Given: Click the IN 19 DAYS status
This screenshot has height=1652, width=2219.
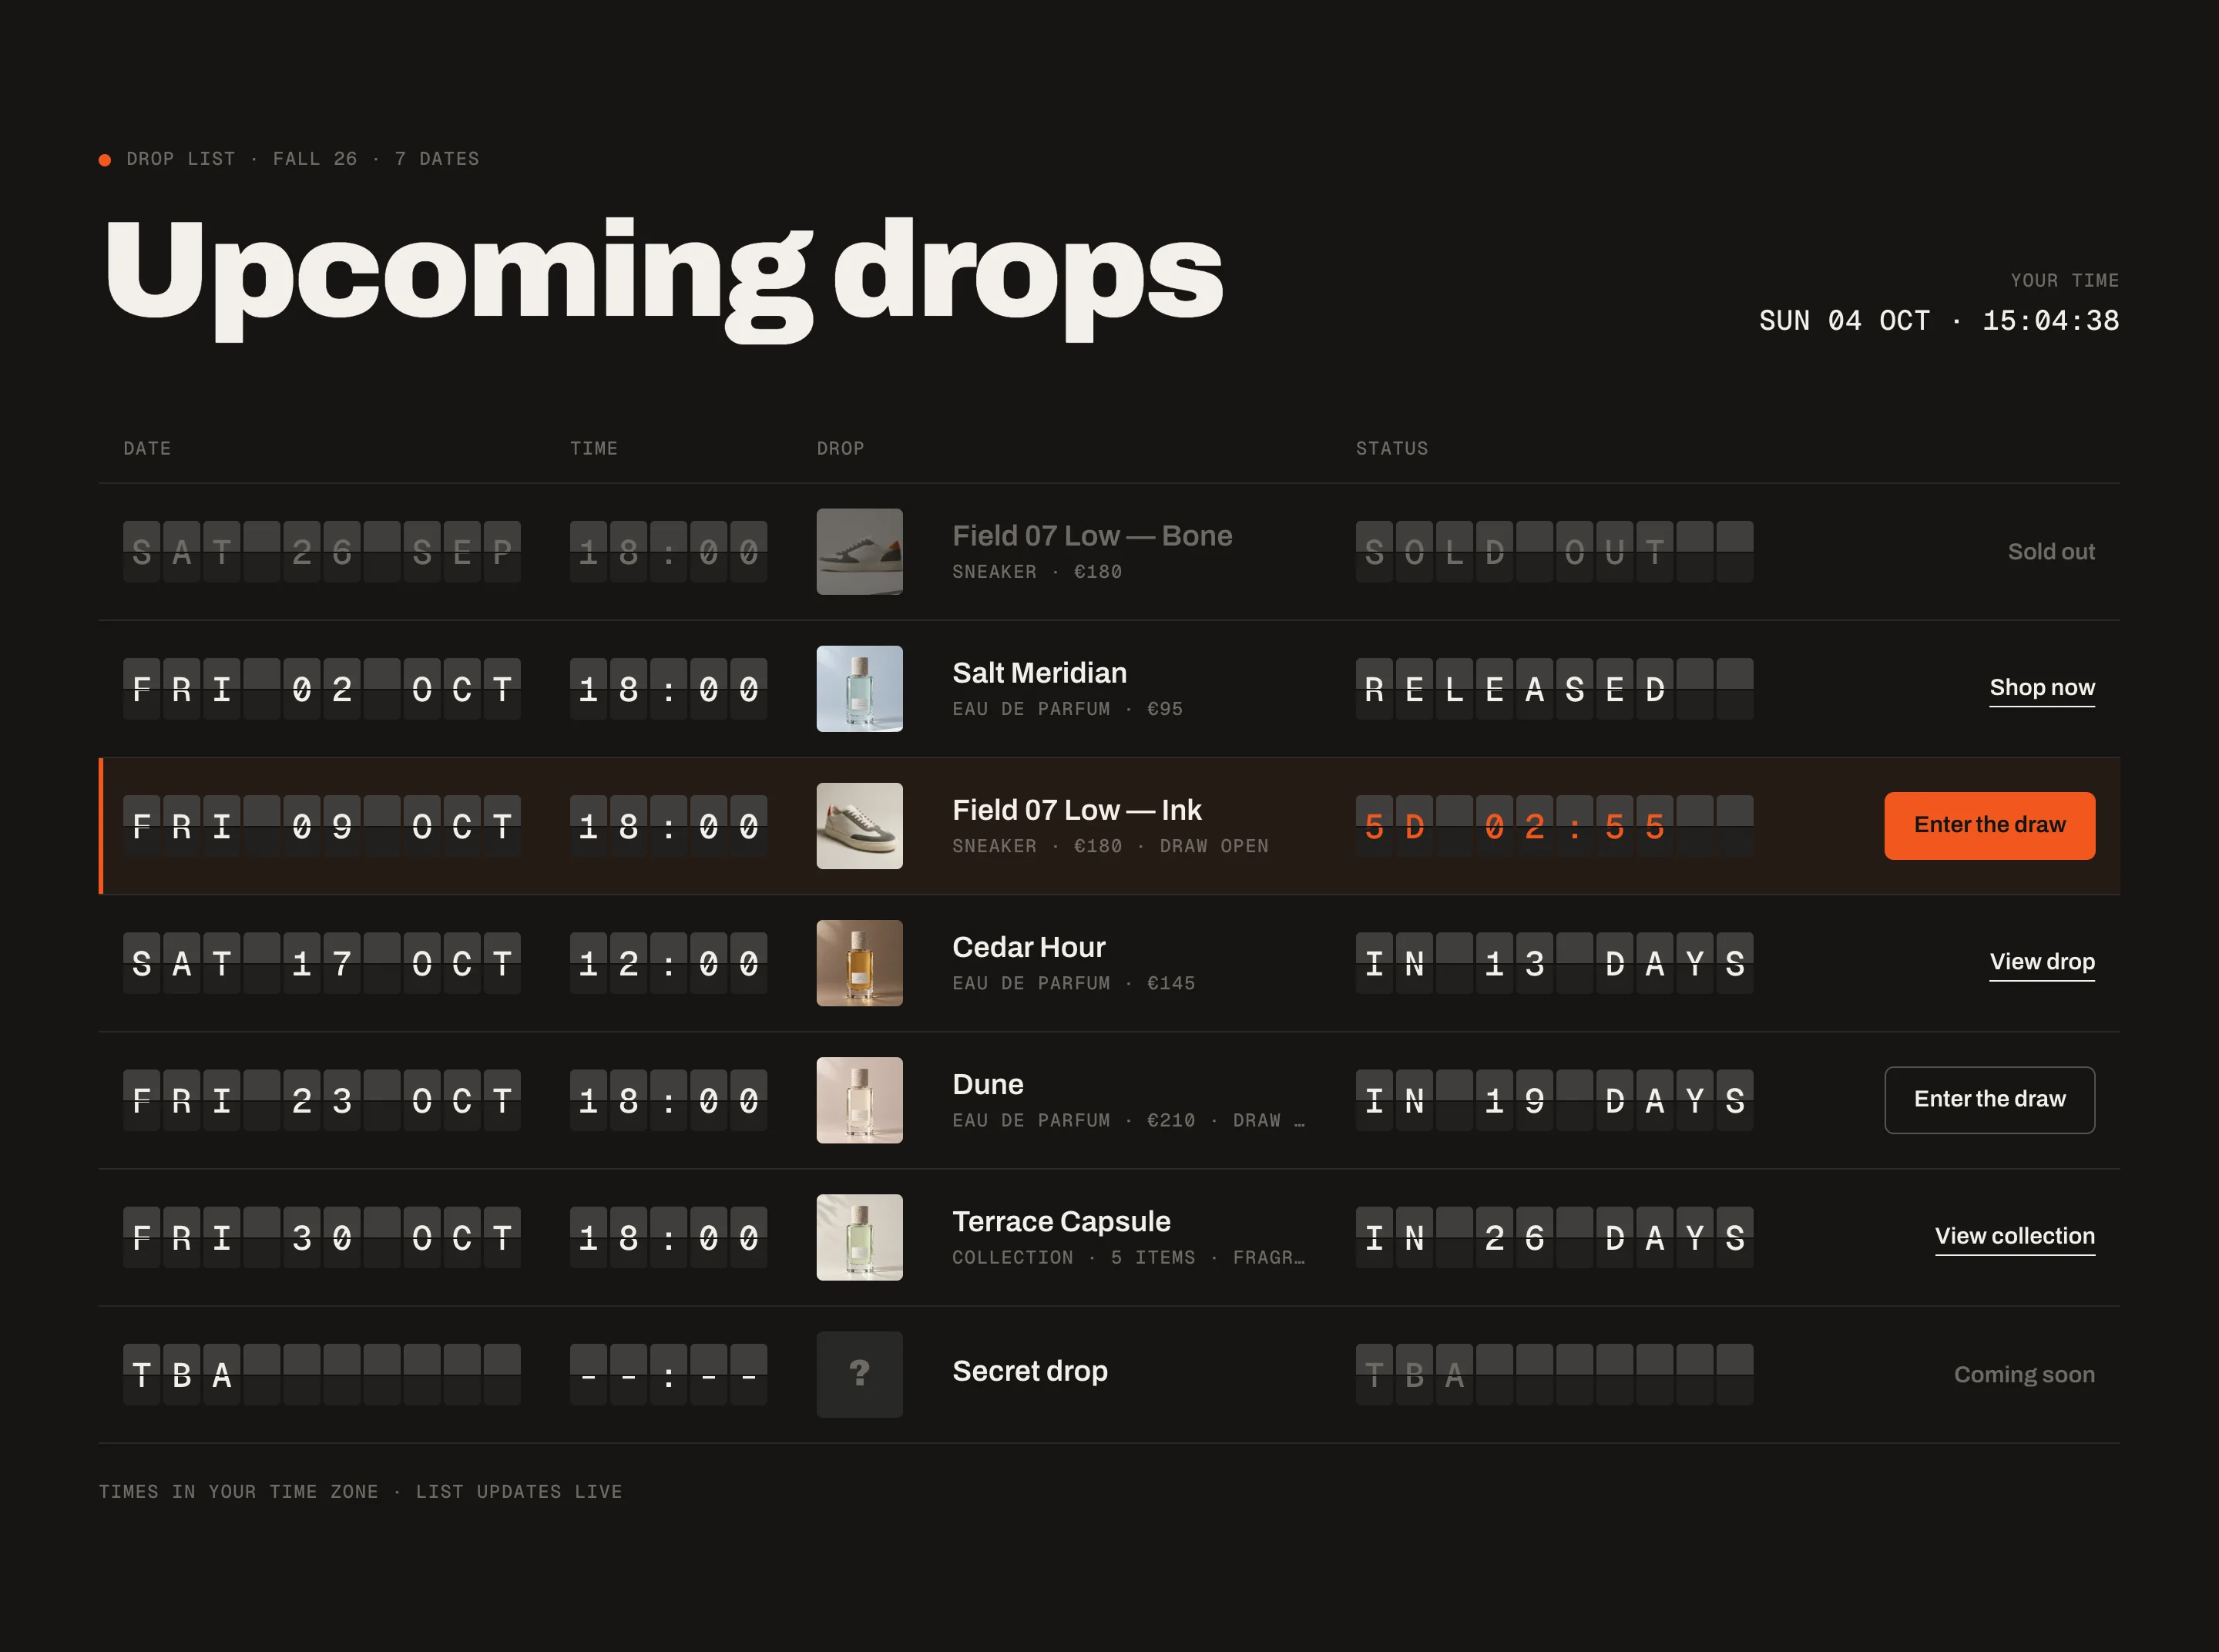Looking at the screenshot, I should click(1554, 1100).
